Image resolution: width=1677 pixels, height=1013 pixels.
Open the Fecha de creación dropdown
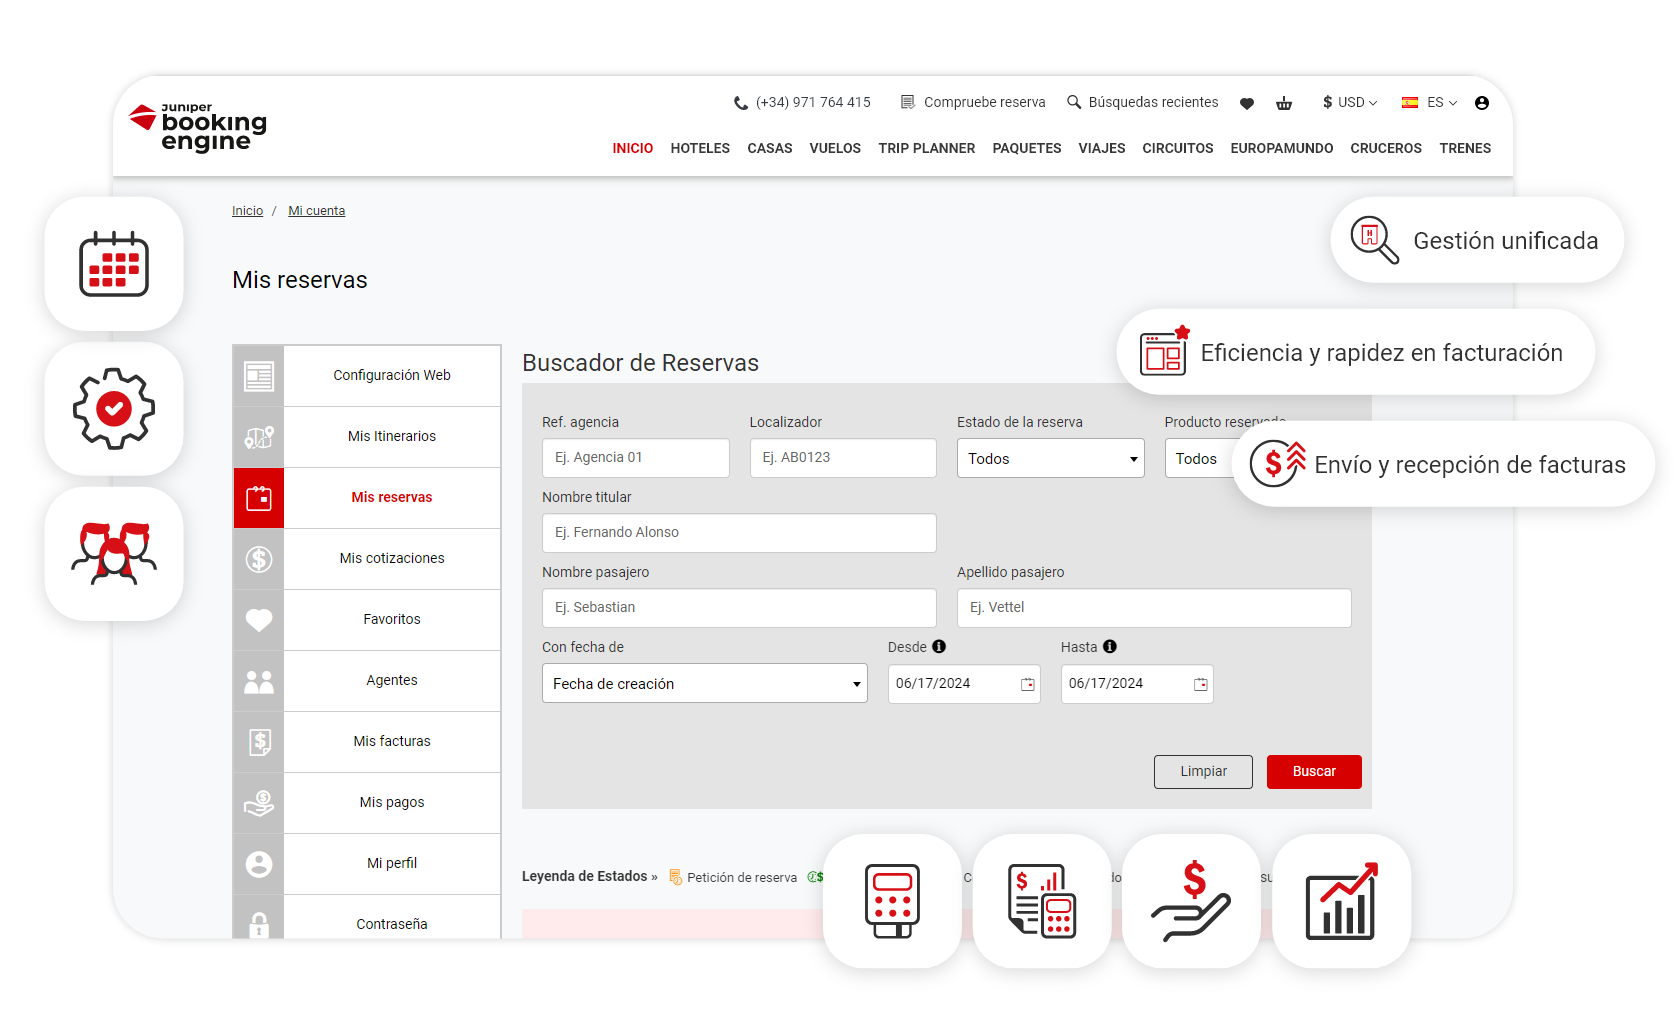[704, 684]
